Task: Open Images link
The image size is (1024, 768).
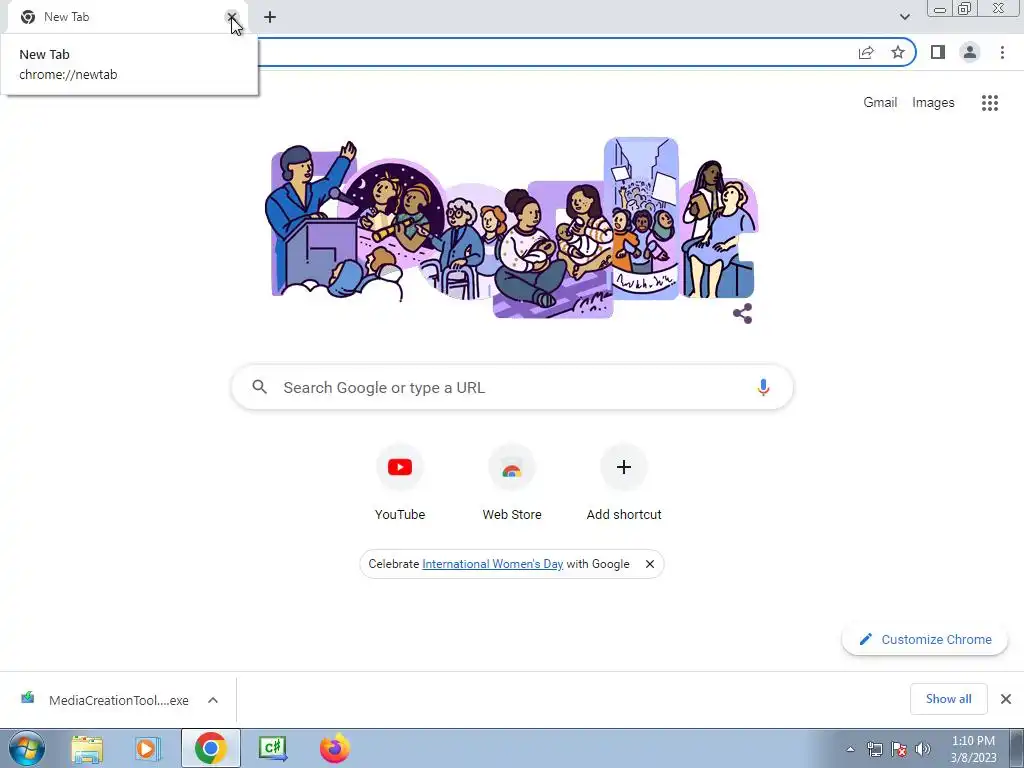Action: pos(933,103)
